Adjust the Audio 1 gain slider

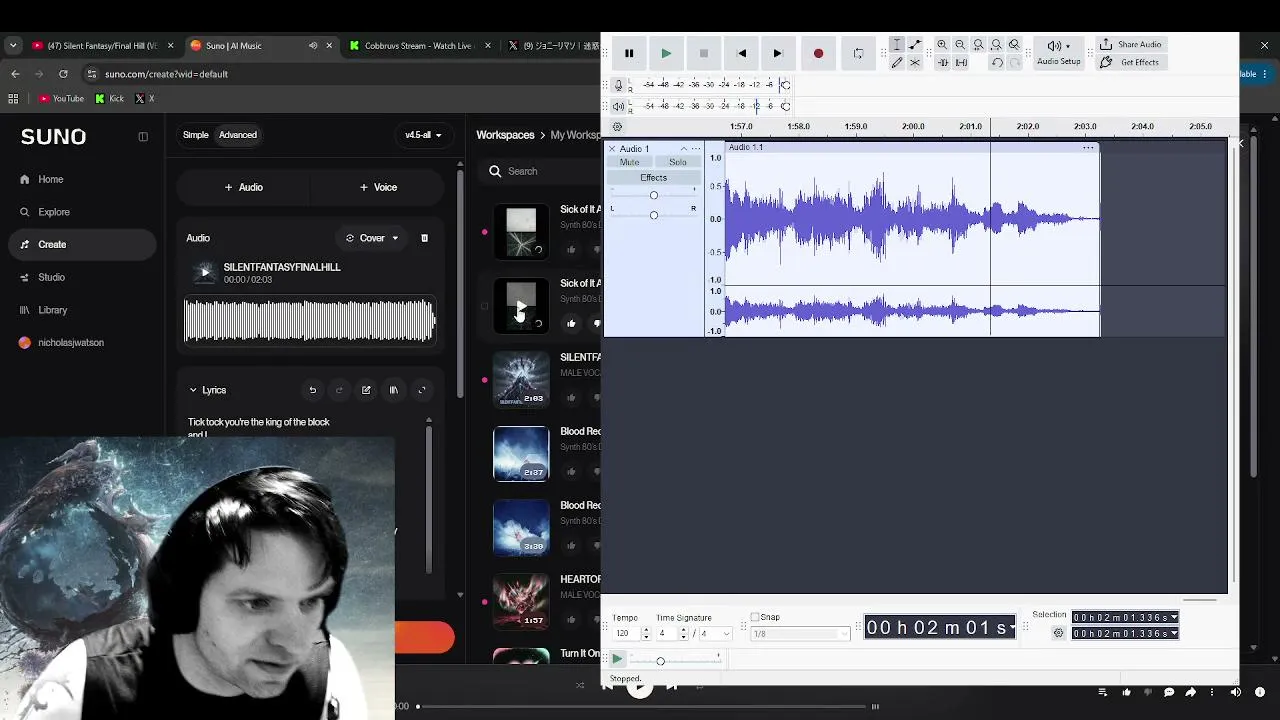point(654,195)
